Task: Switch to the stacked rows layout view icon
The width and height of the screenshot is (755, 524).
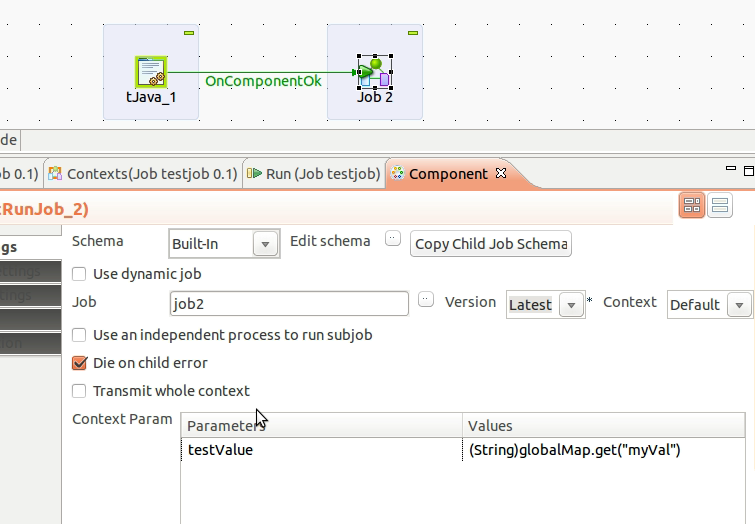Action: coord(719,206)
